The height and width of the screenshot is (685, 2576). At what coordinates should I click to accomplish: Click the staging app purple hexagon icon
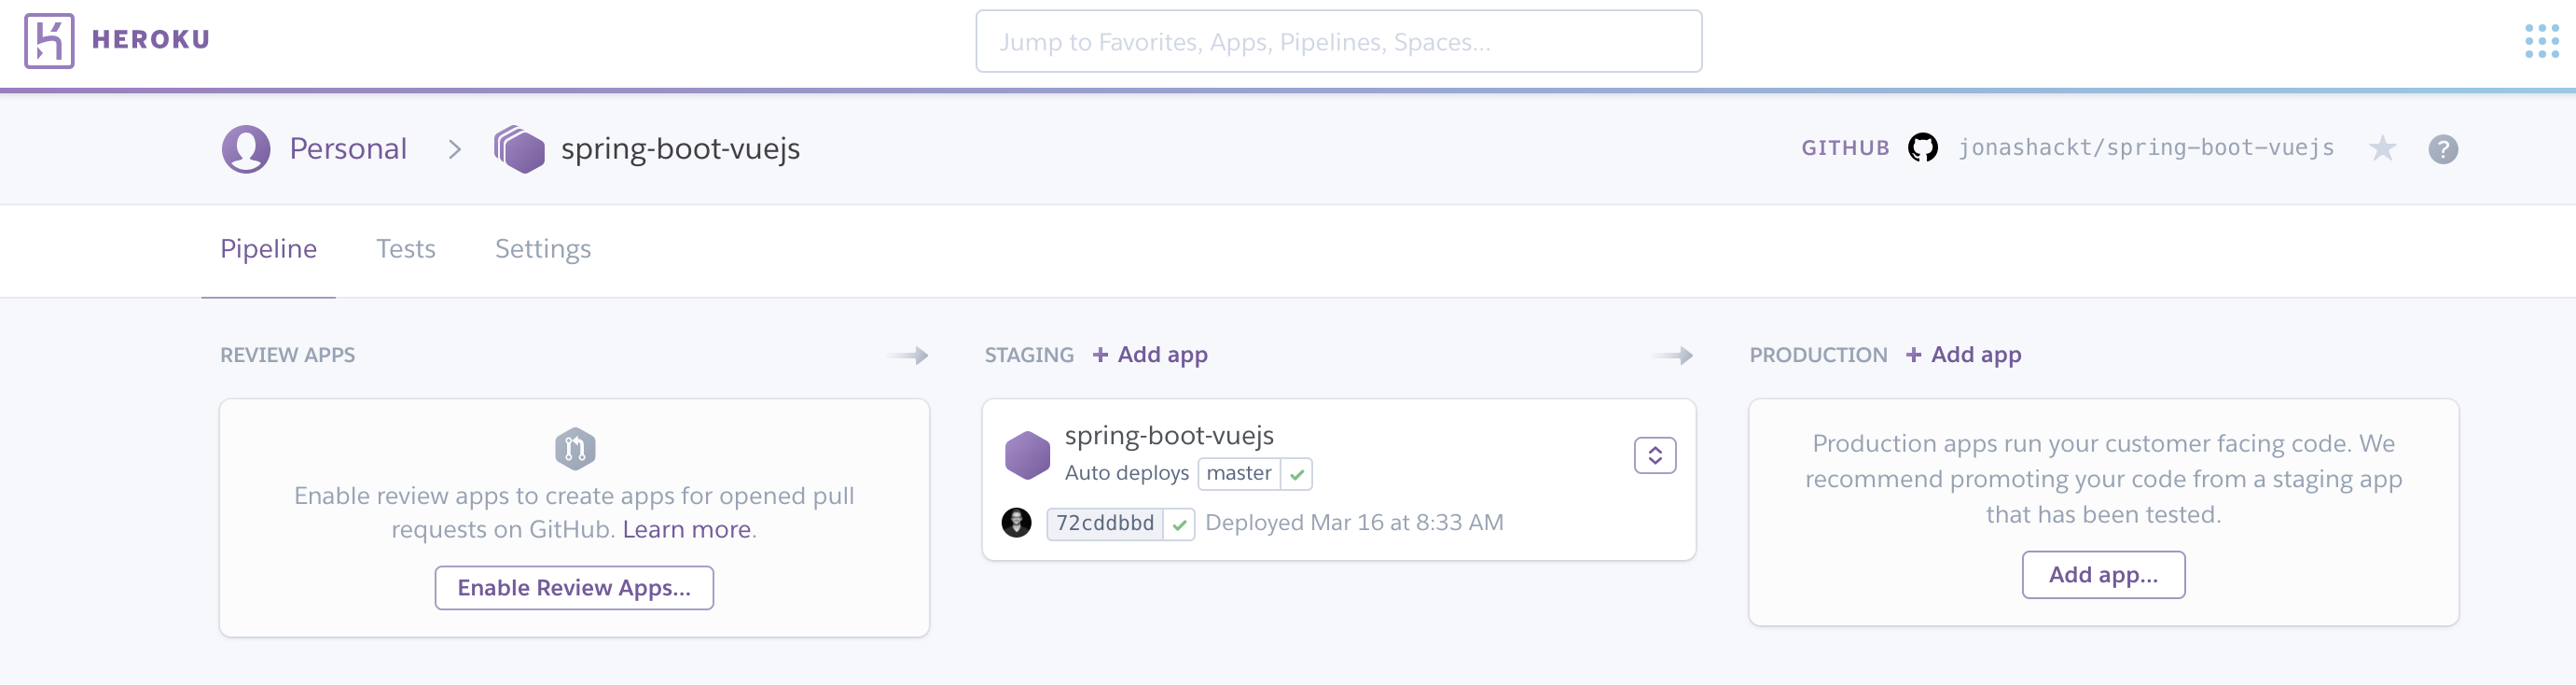1027,455
